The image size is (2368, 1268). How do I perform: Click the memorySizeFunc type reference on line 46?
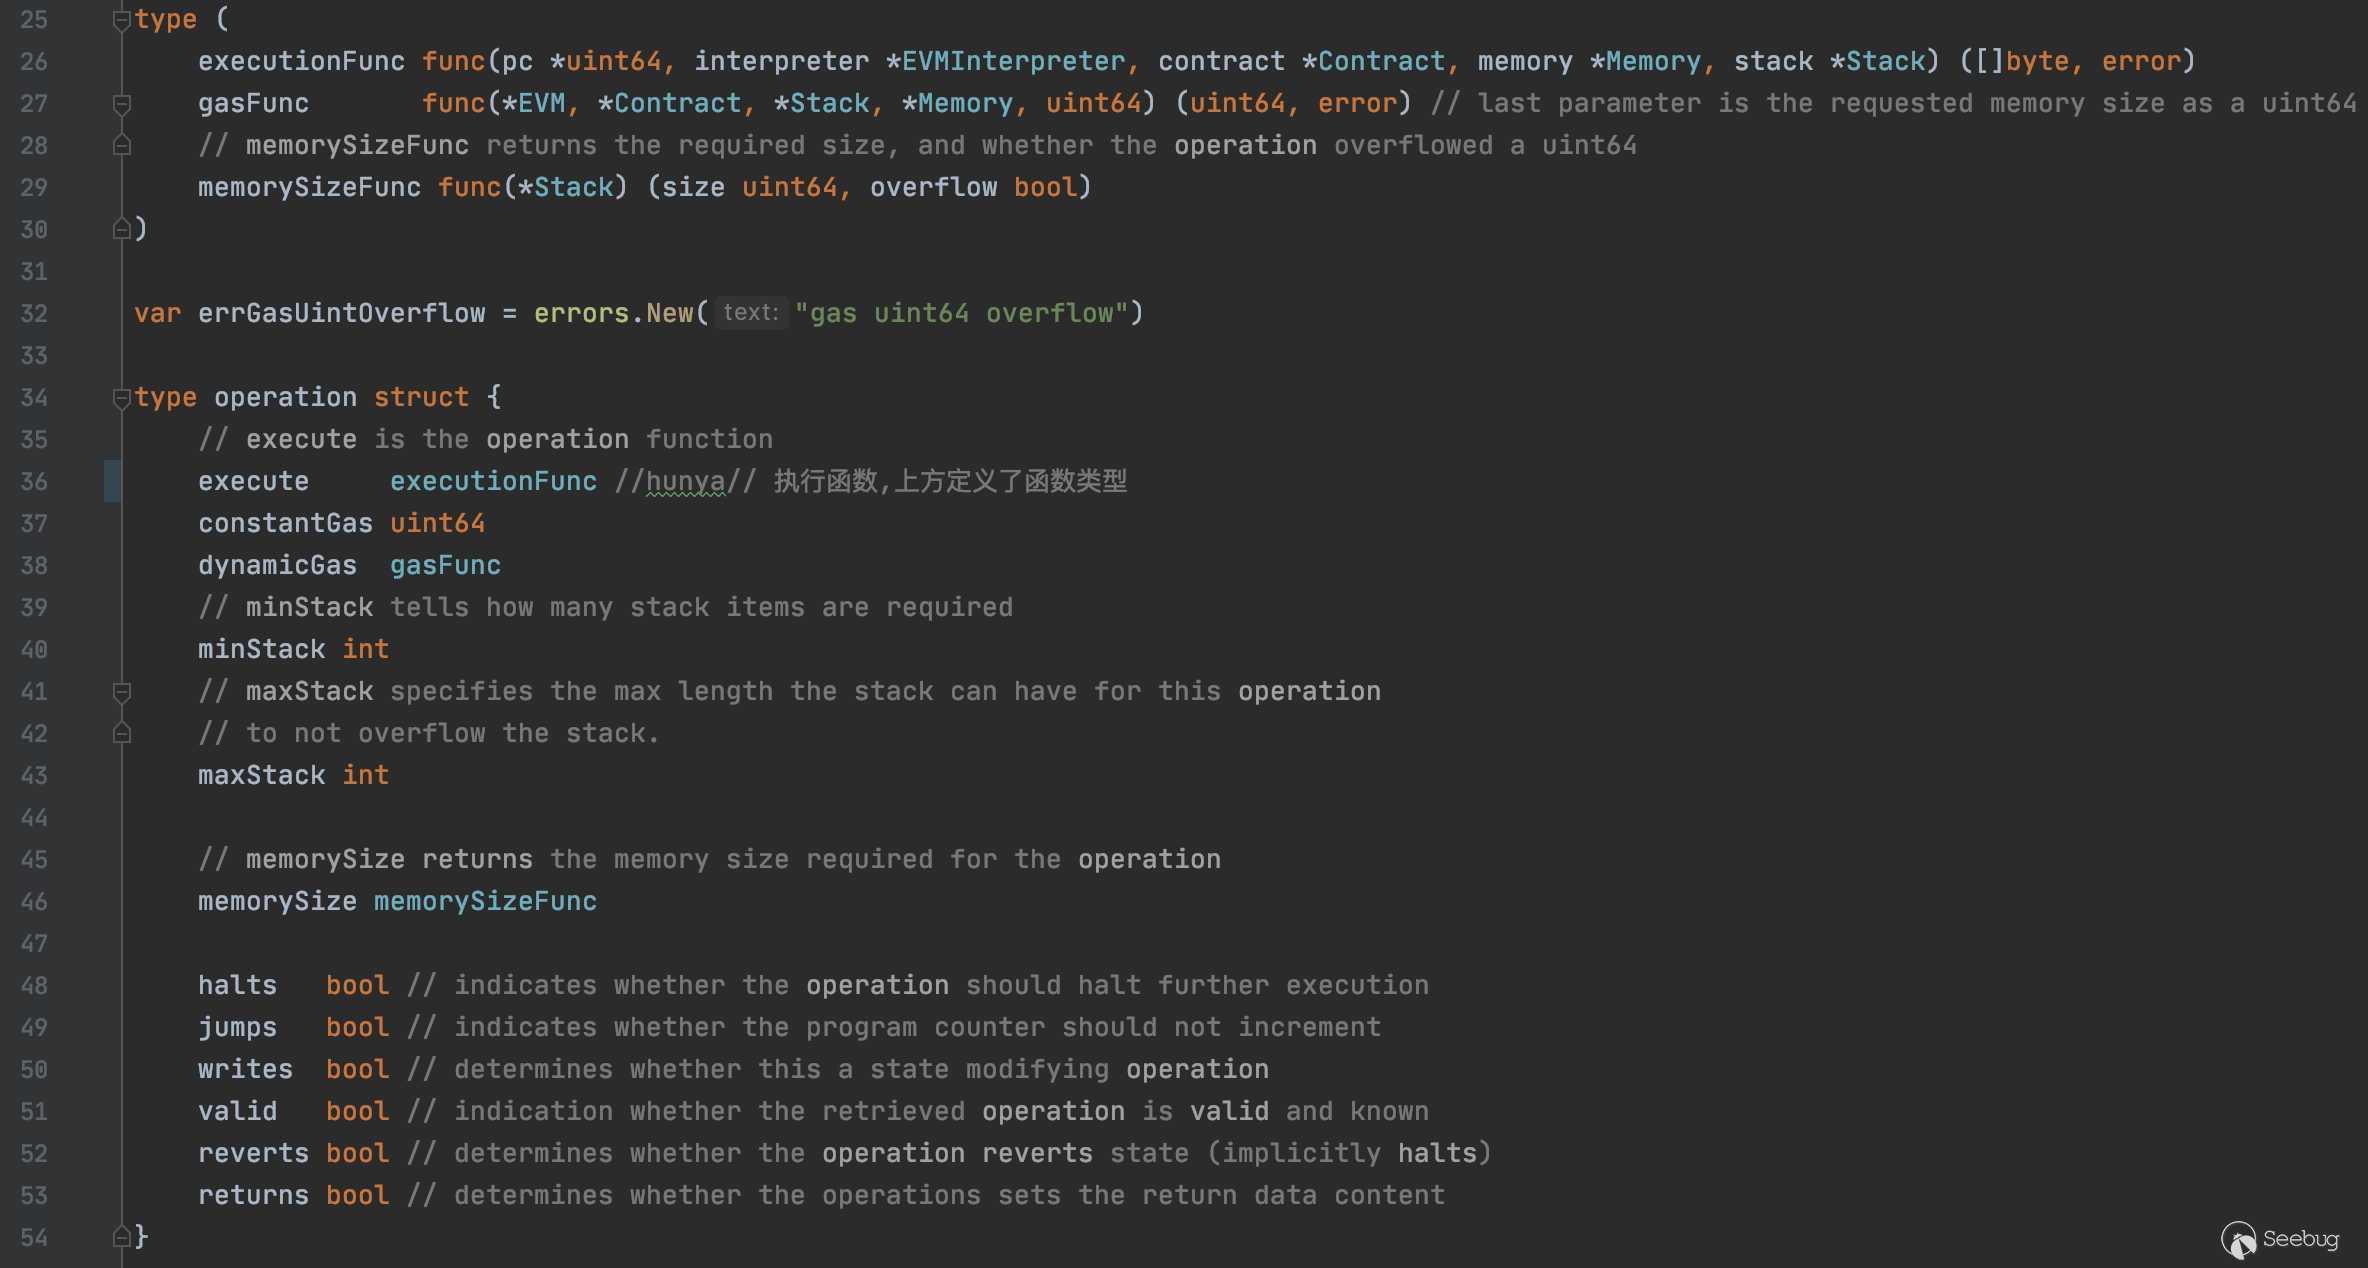tap(485, 901)
